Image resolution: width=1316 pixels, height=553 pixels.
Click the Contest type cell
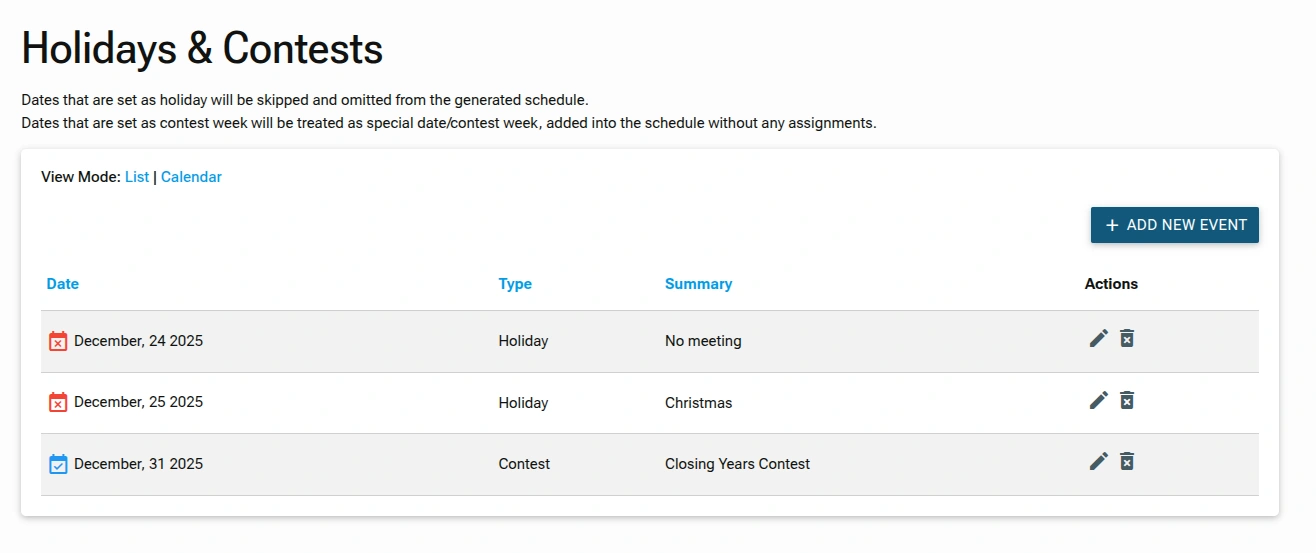524,464
